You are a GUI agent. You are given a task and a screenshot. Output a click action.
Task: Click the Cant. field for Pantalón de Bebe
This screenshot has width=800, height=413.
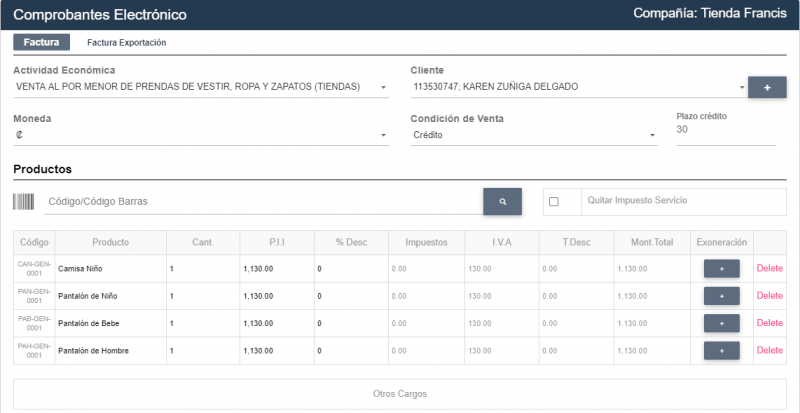202,323
